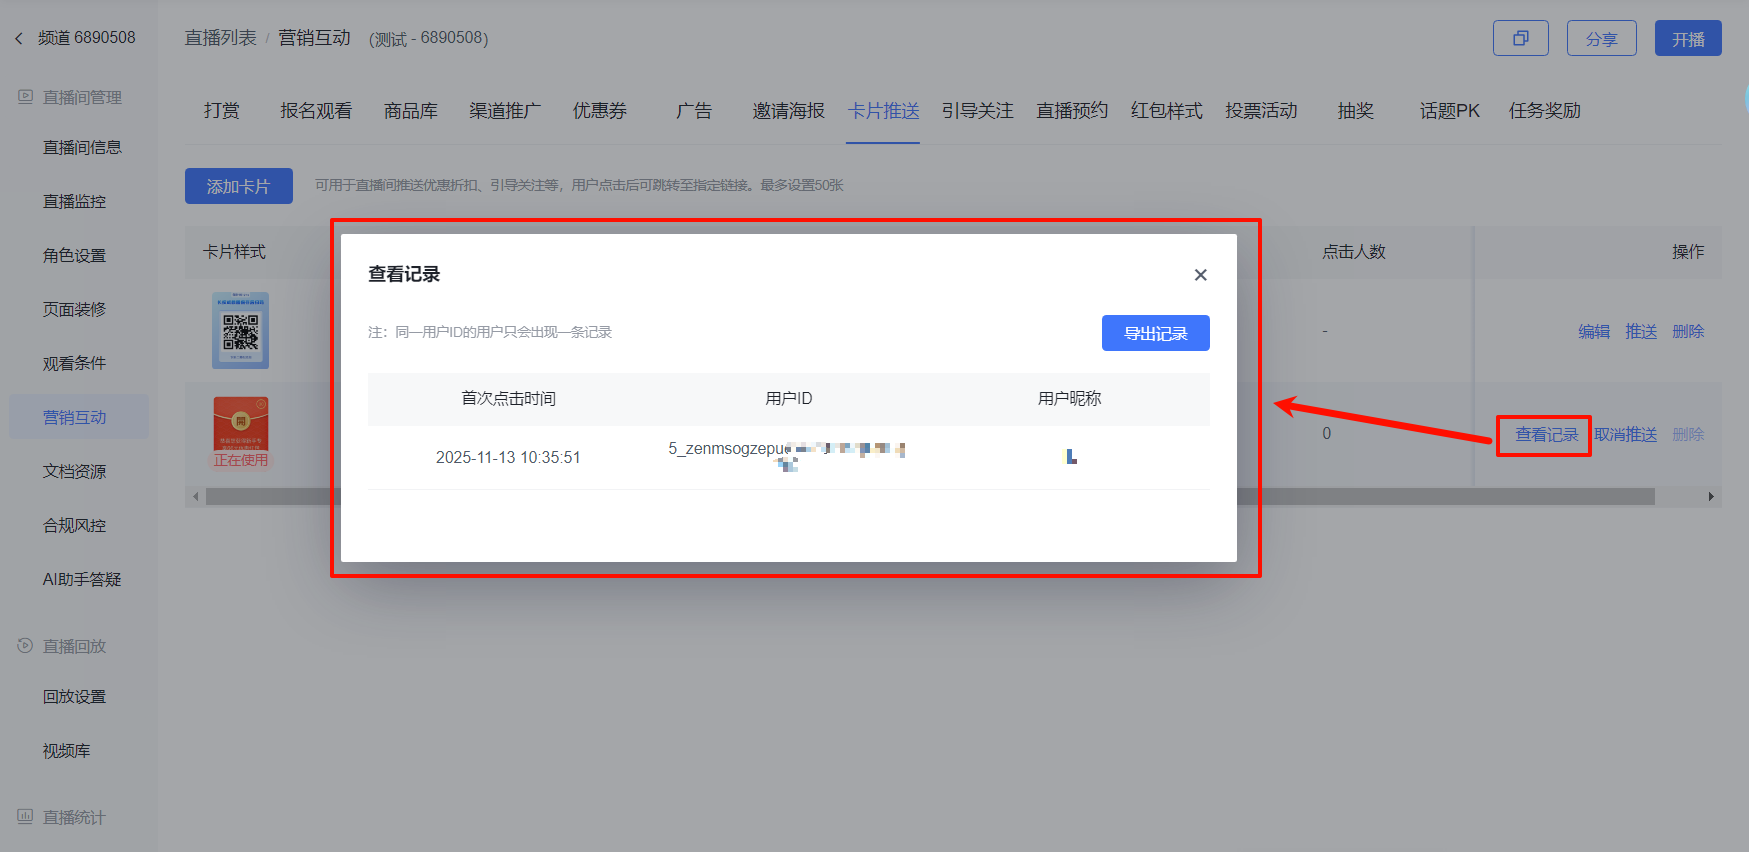1749x852 pixels.
Task: Click 推送 for the QR code card
Action: pos(1641,331)
